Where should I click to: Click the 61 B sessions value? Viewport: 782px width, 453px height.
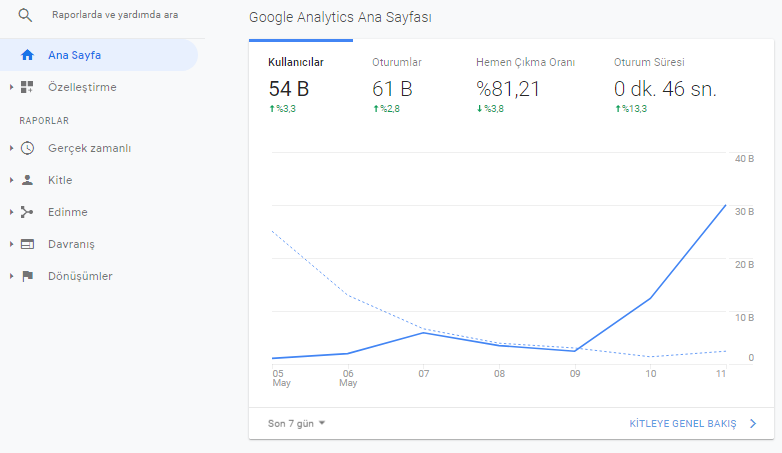(x=392, y=89)
